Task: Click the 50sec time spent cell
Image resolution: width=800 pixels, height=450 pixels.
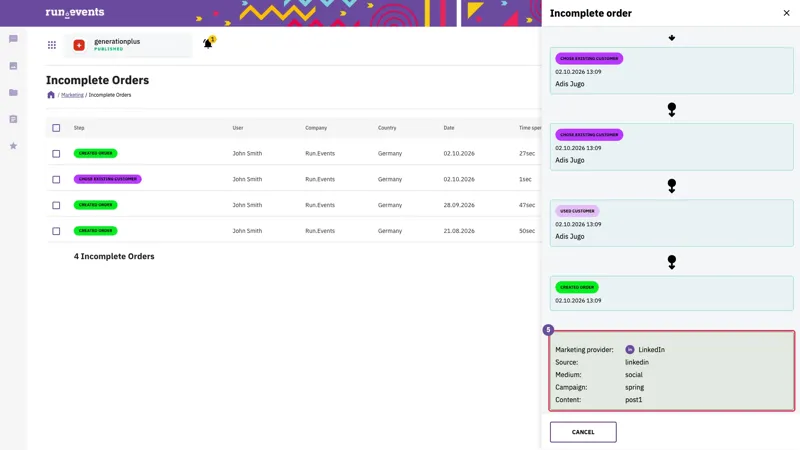Action: pyautogui.click(x=527, y=231)
